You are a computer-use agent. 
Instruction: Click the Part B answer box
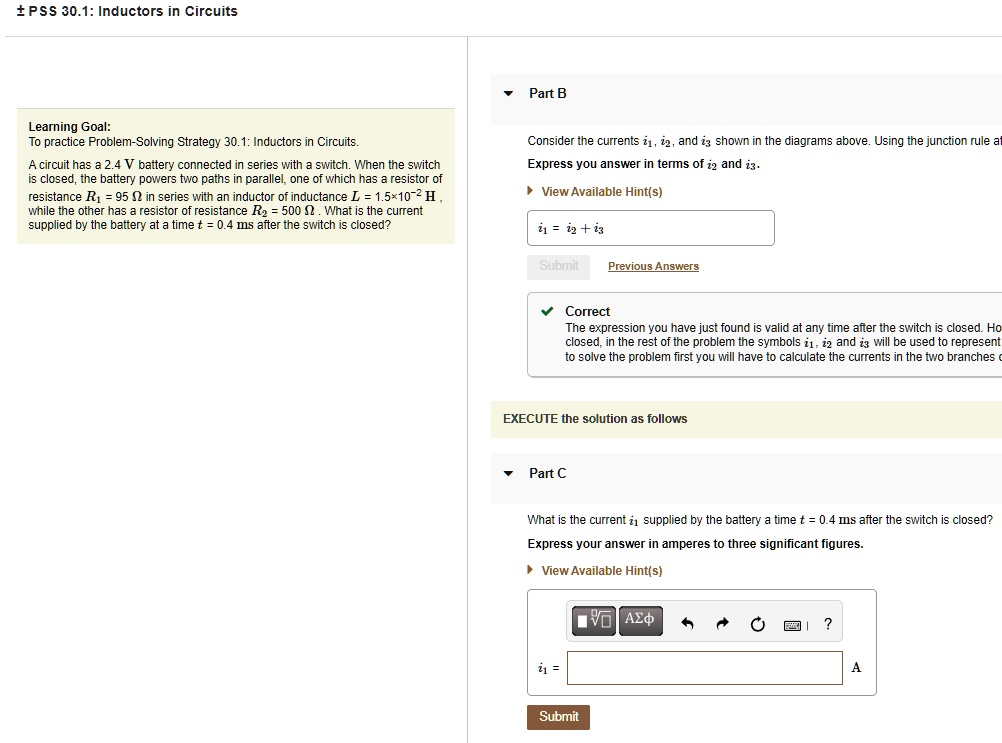tap(650, 228)
